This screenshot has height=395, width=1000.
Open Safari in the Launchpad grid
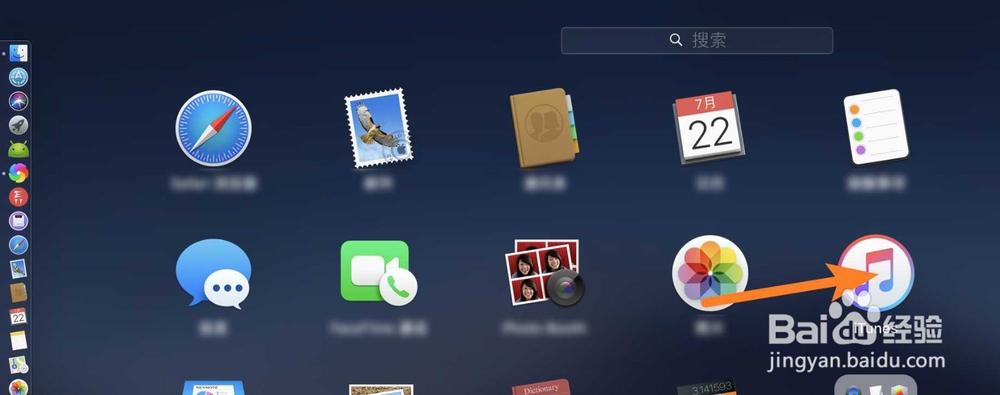(213, 128)
